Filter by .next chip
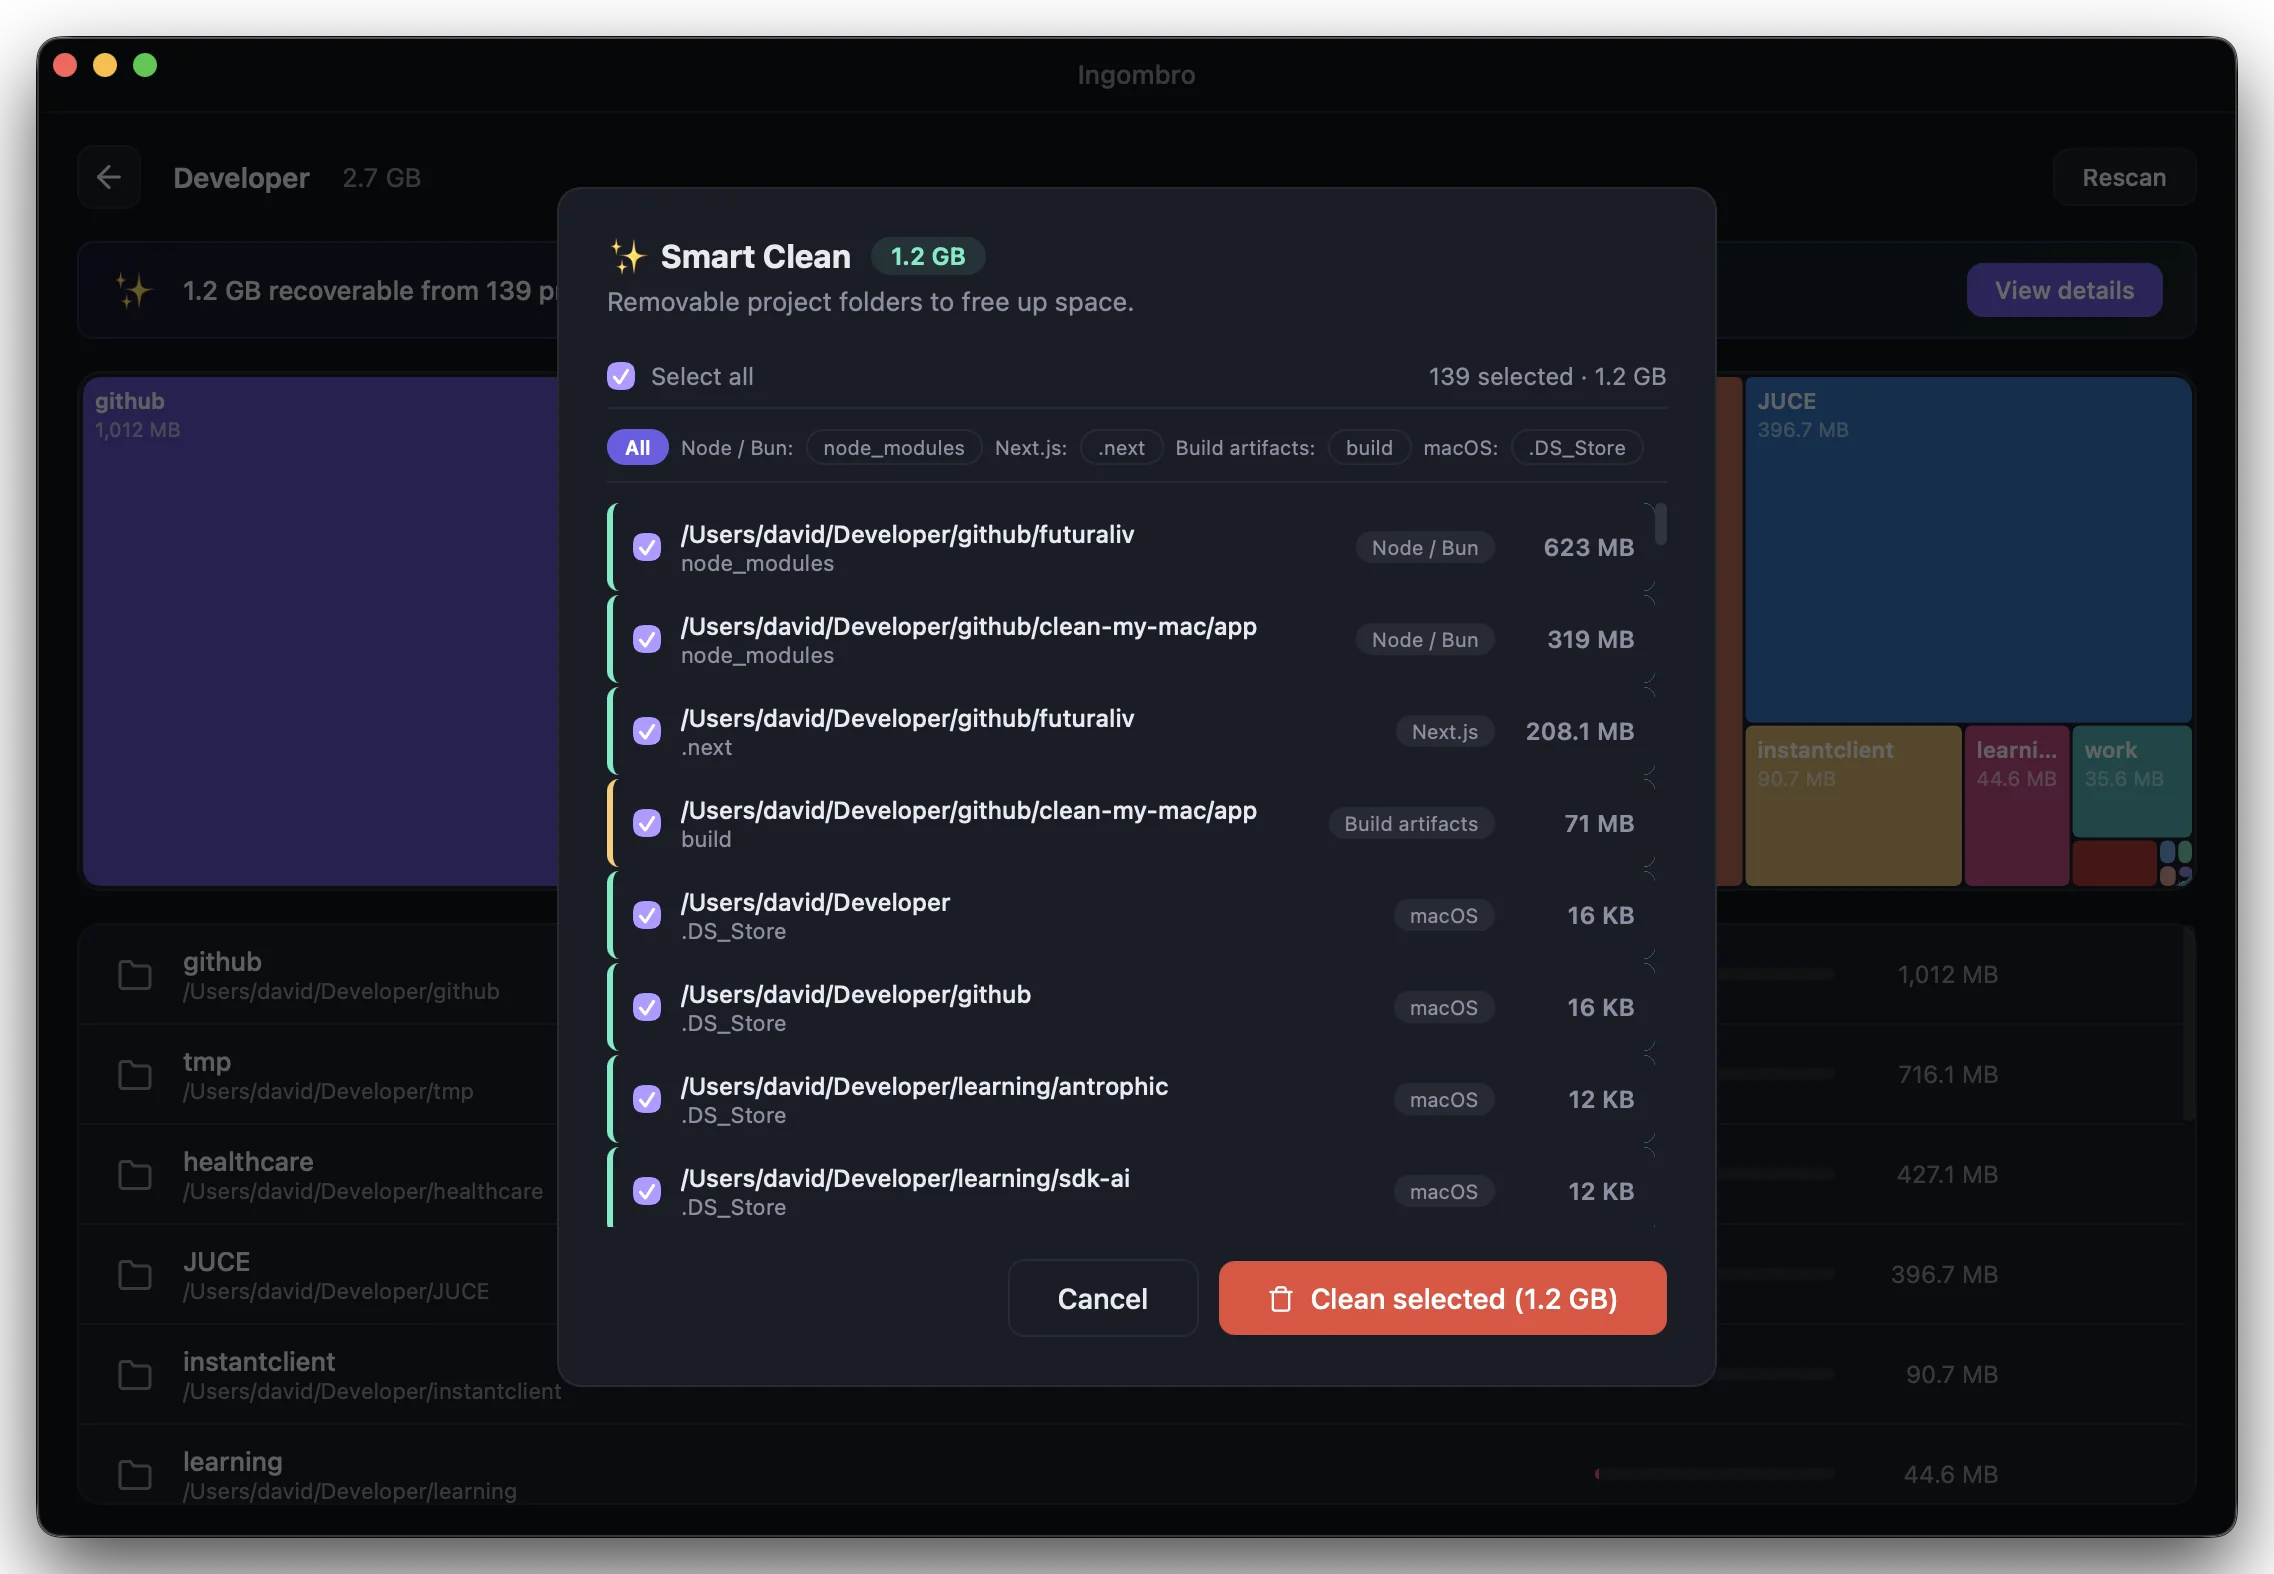The height and width of the screenshot is (1574, 2274). [x=1121, y=447]
